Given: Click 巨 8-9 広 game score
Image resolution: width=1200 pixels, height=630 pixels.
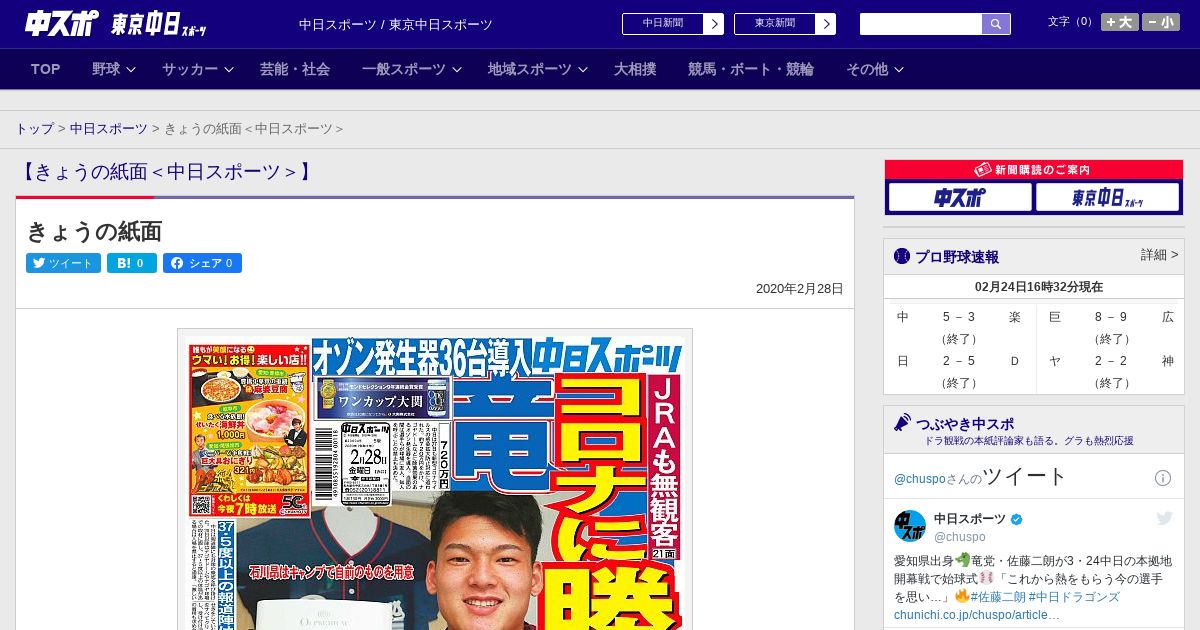Looking at the screenshot, I should [x=1111, y=327].
